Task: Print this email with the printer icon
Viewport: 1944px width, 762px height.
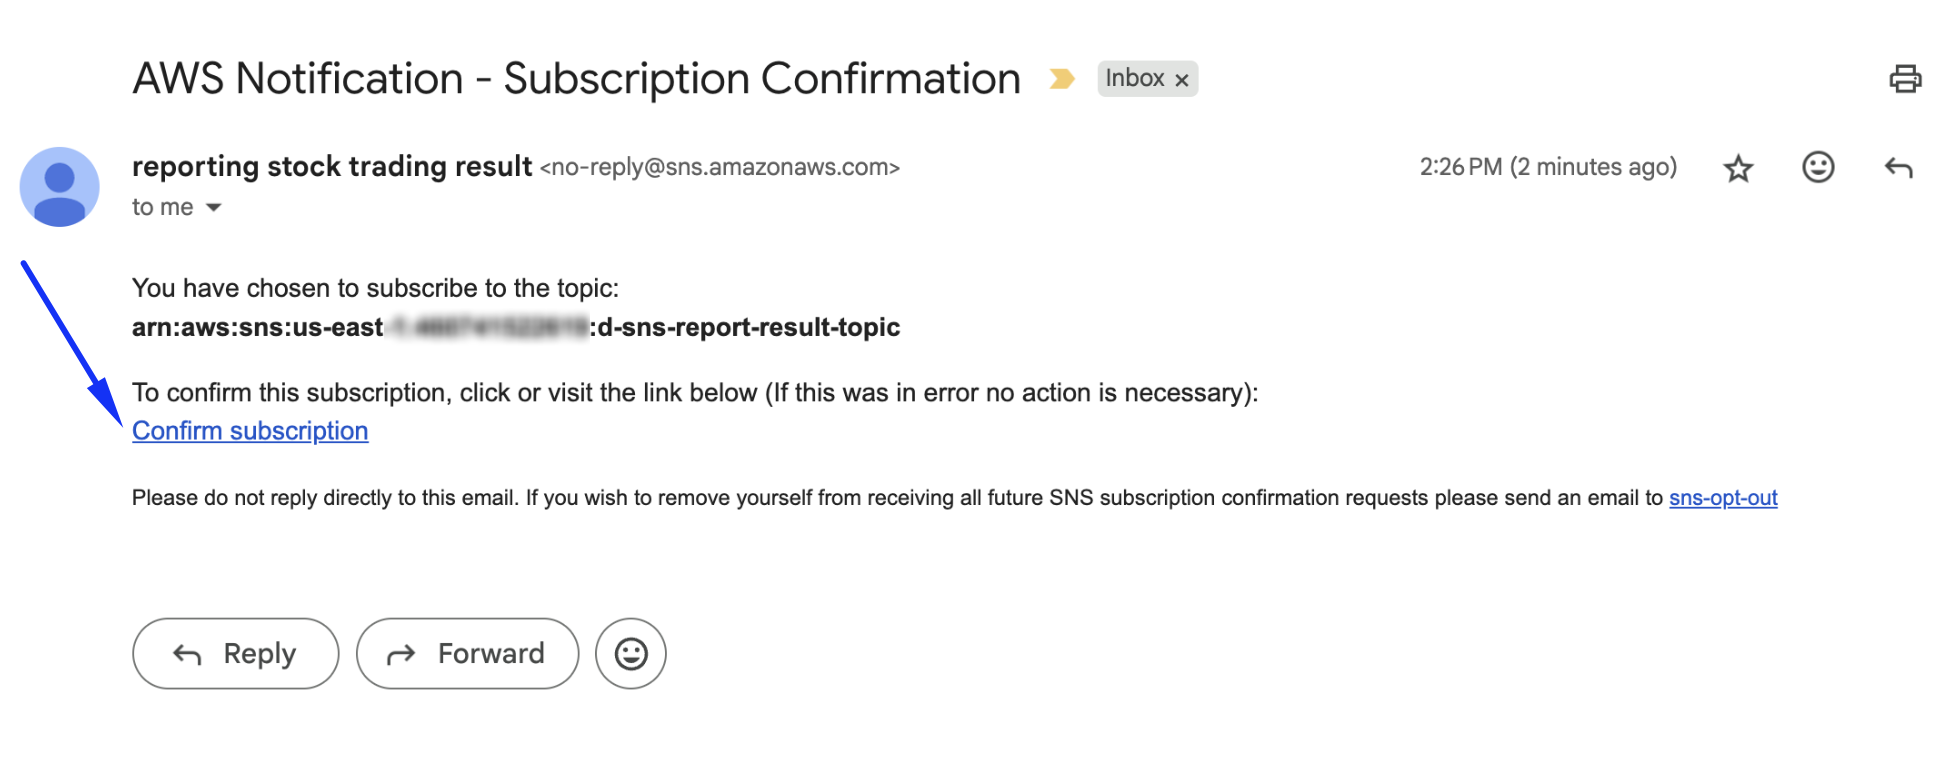Action: [1904, 79]
